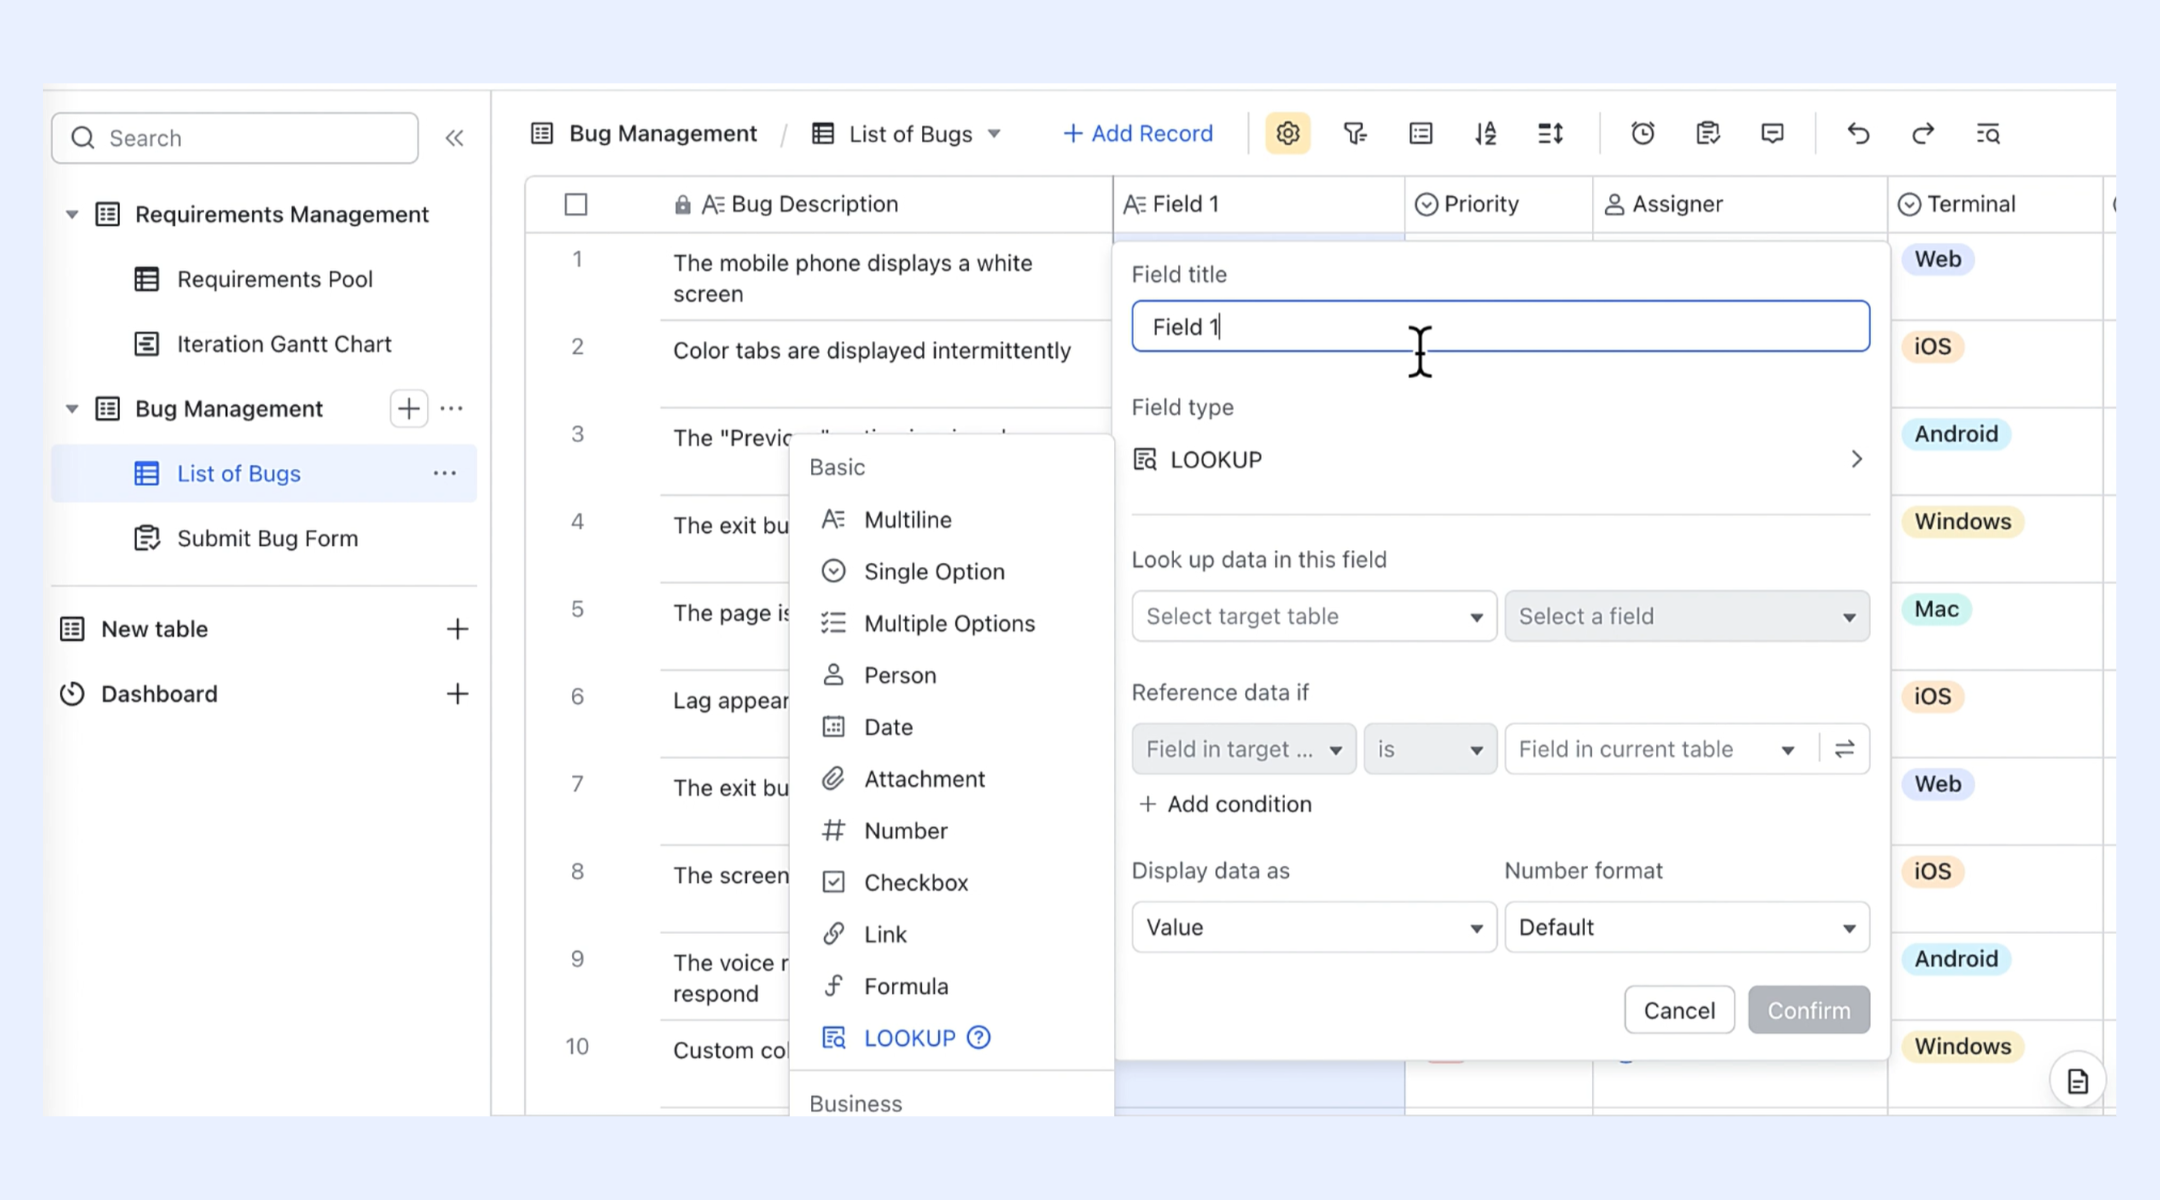
Task: Choose Multiline field type
Action: tap(951, 519)
